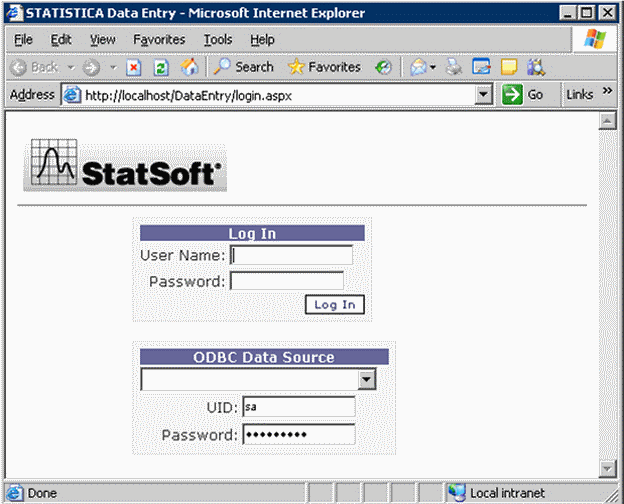Click the Local intranet zone icon
Screen dimensions: 624x504
pos(457,493)
